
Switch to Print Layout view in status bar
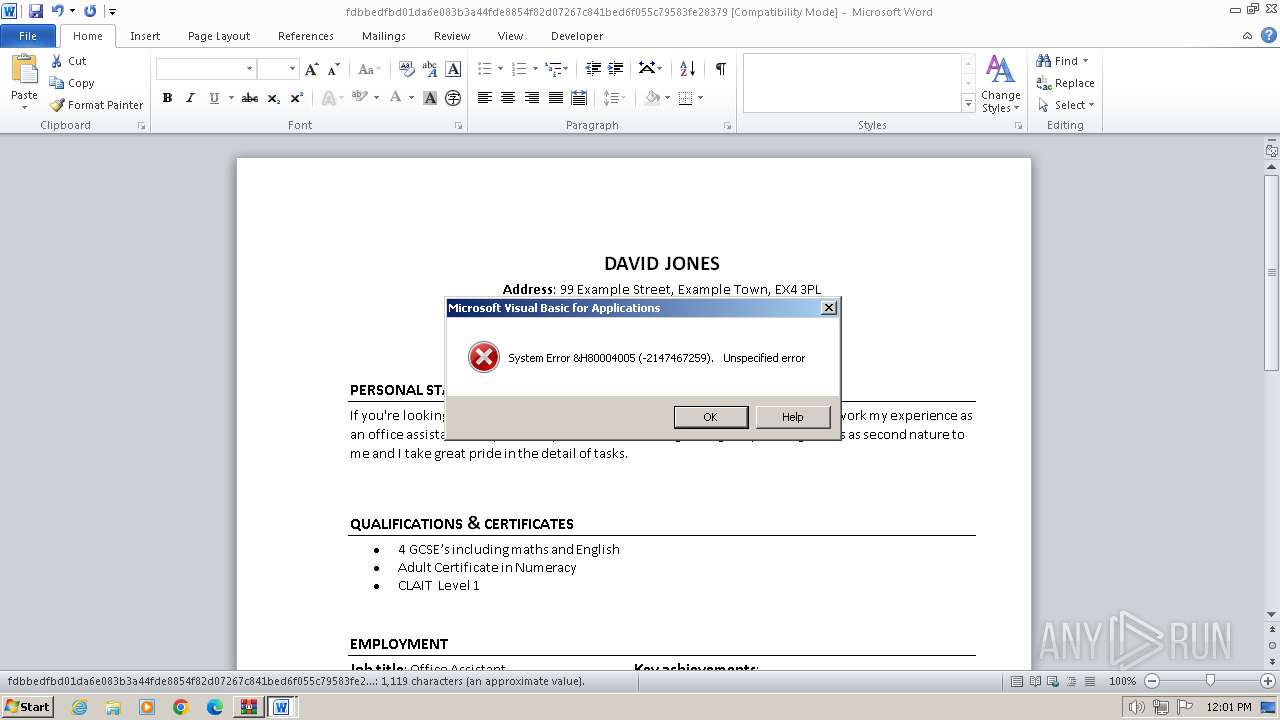[x=1017, y=681]
